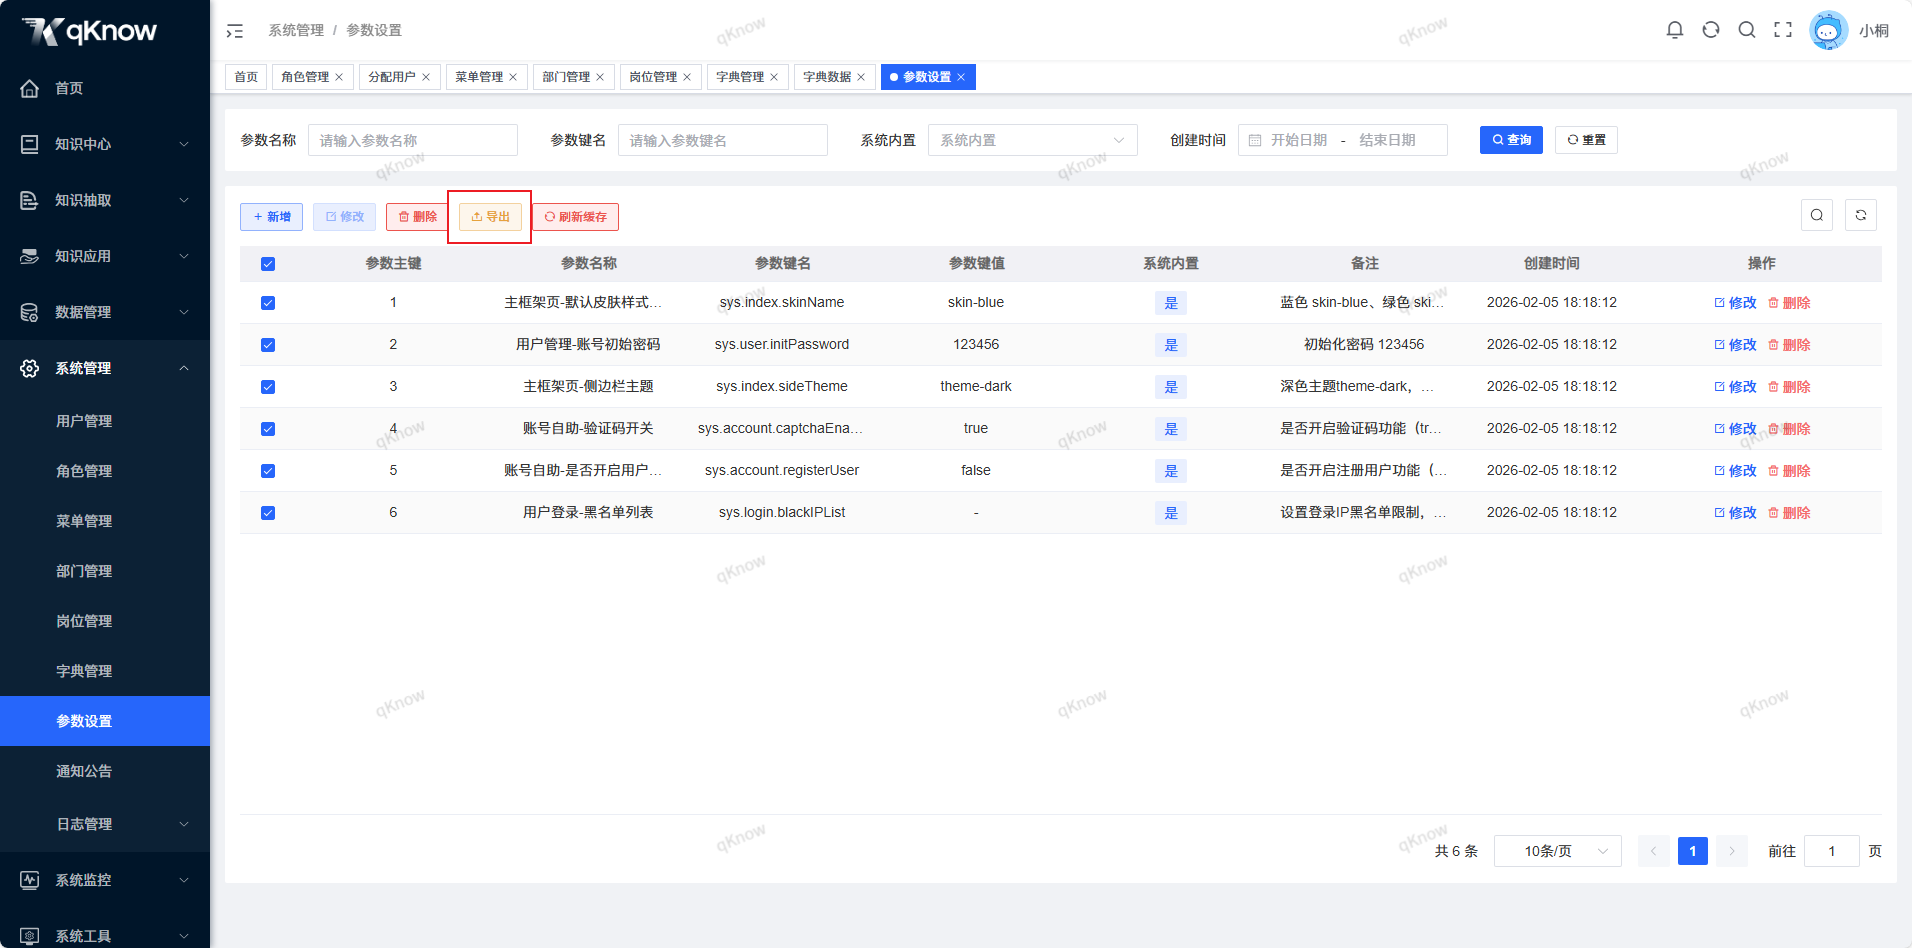
Task: Click 修改 for sys.user.initPassword row
Action: click(x=1735, y=345)
